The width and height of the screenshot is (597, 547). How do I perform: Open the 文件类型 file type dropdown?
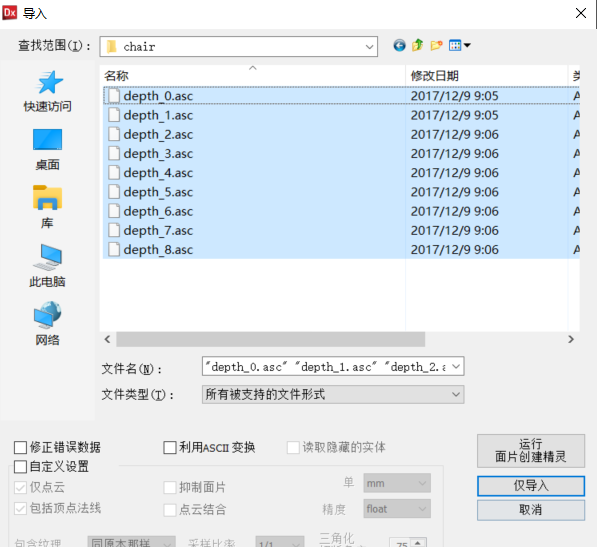333,394
